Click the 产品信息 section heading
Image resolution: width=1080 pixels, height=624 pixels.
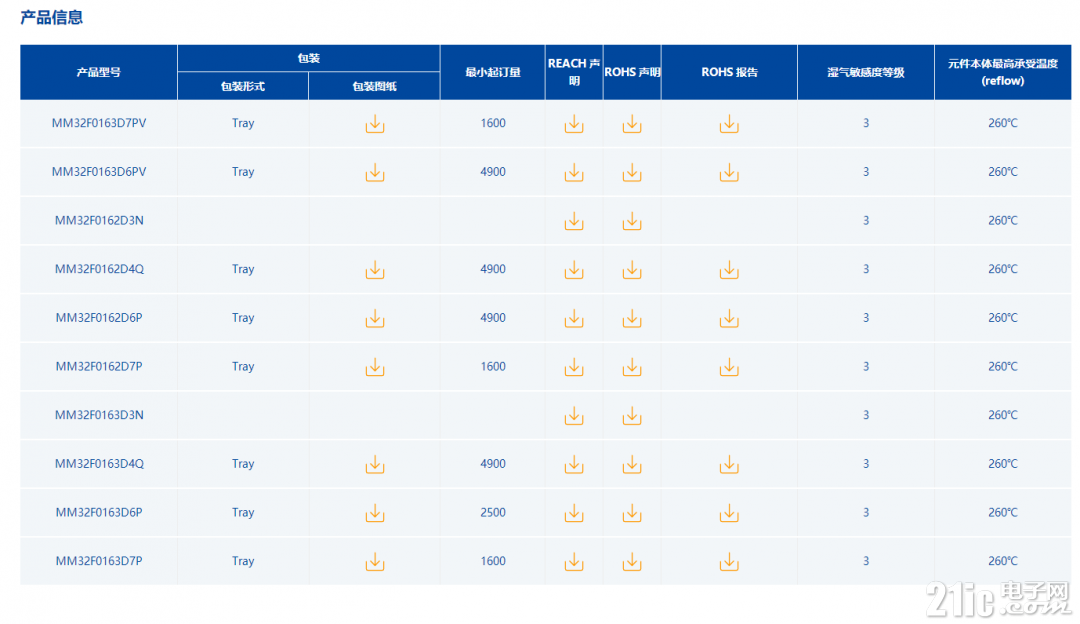tap(52, 17)
